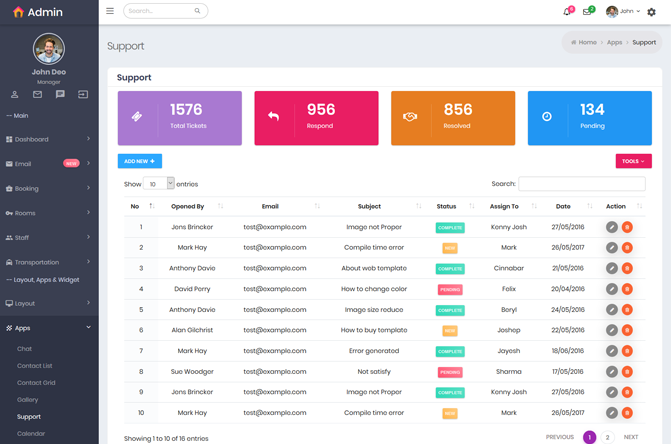
Task: Click the table Search input field
Action: [581, 184]
